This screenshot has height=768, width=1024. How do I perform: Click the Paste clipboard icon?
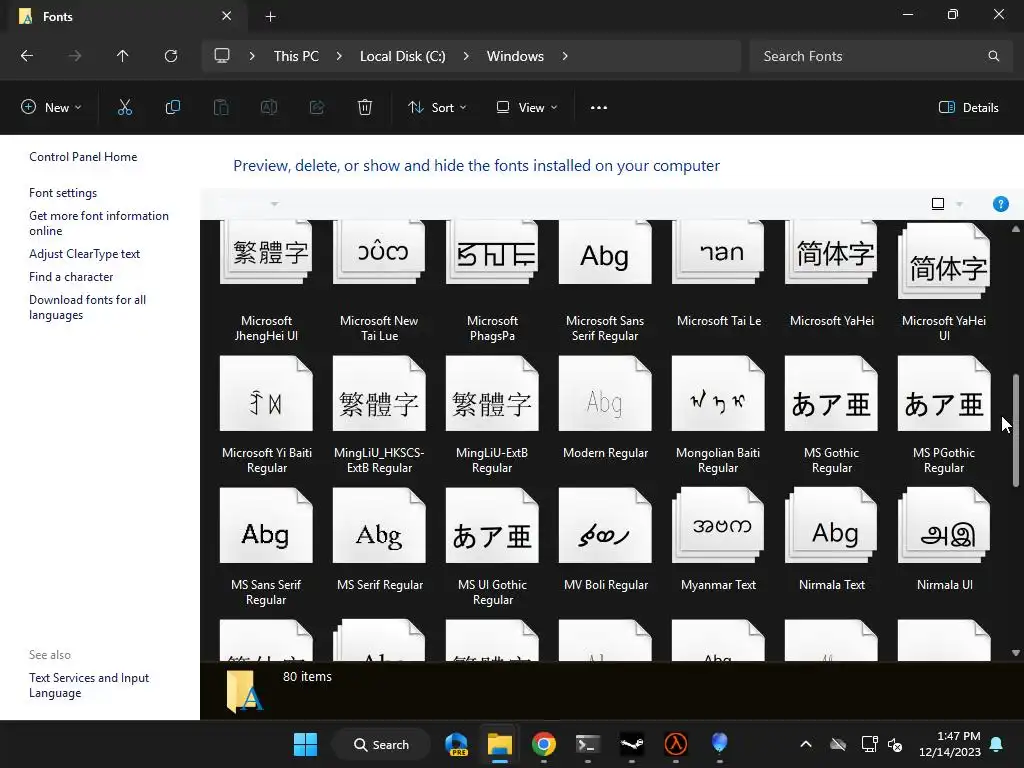coord(221,108)
